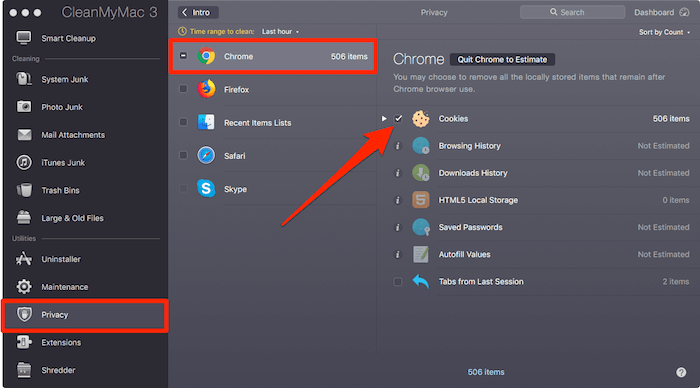700x388 pixels.
Task: Show info for Saved Passwords
Action: point(398,227)
